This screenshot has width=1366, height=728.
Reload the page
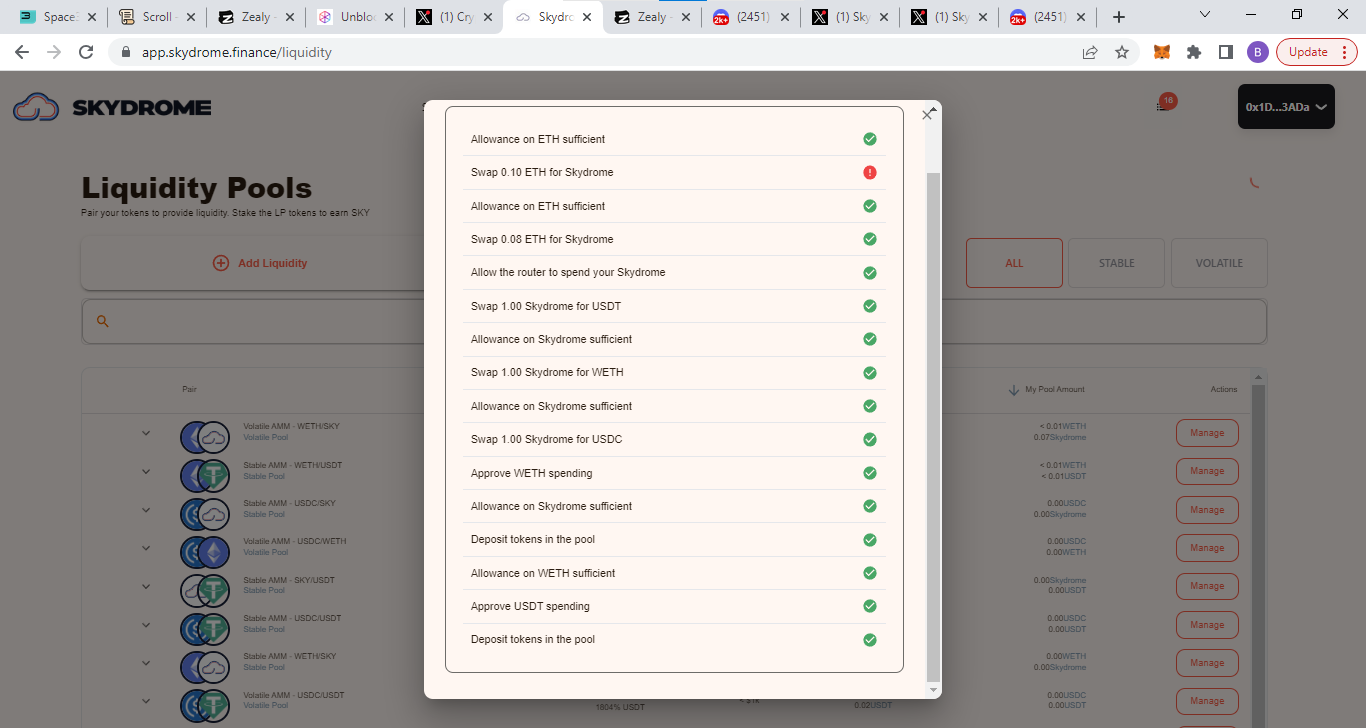point(86,52)
